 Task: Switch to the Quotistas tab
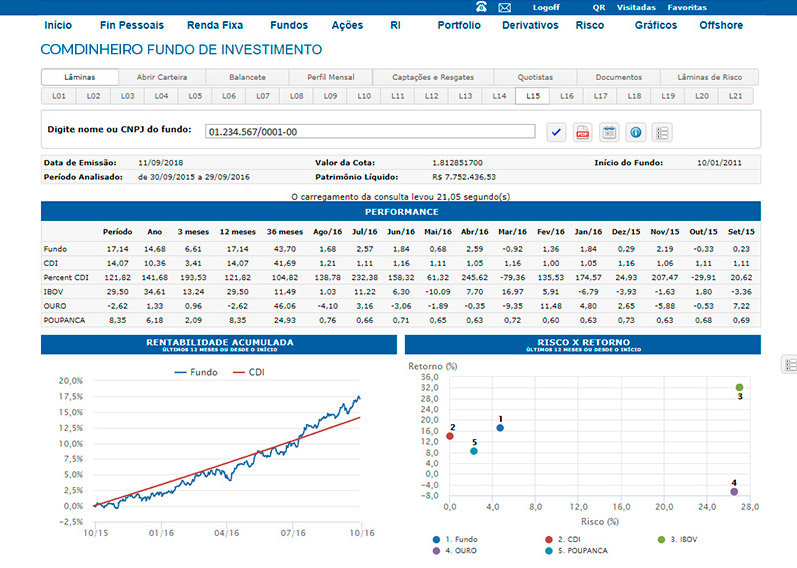click(x=535, y=77)
